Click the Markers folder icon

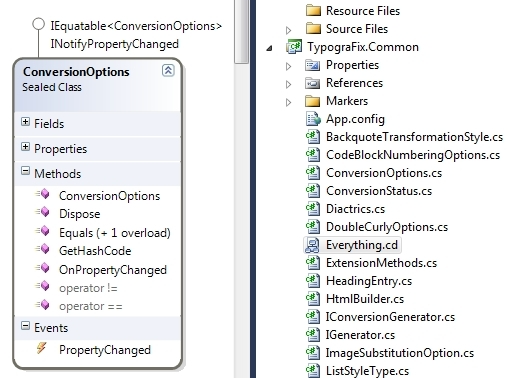click(x=313, y=101)
